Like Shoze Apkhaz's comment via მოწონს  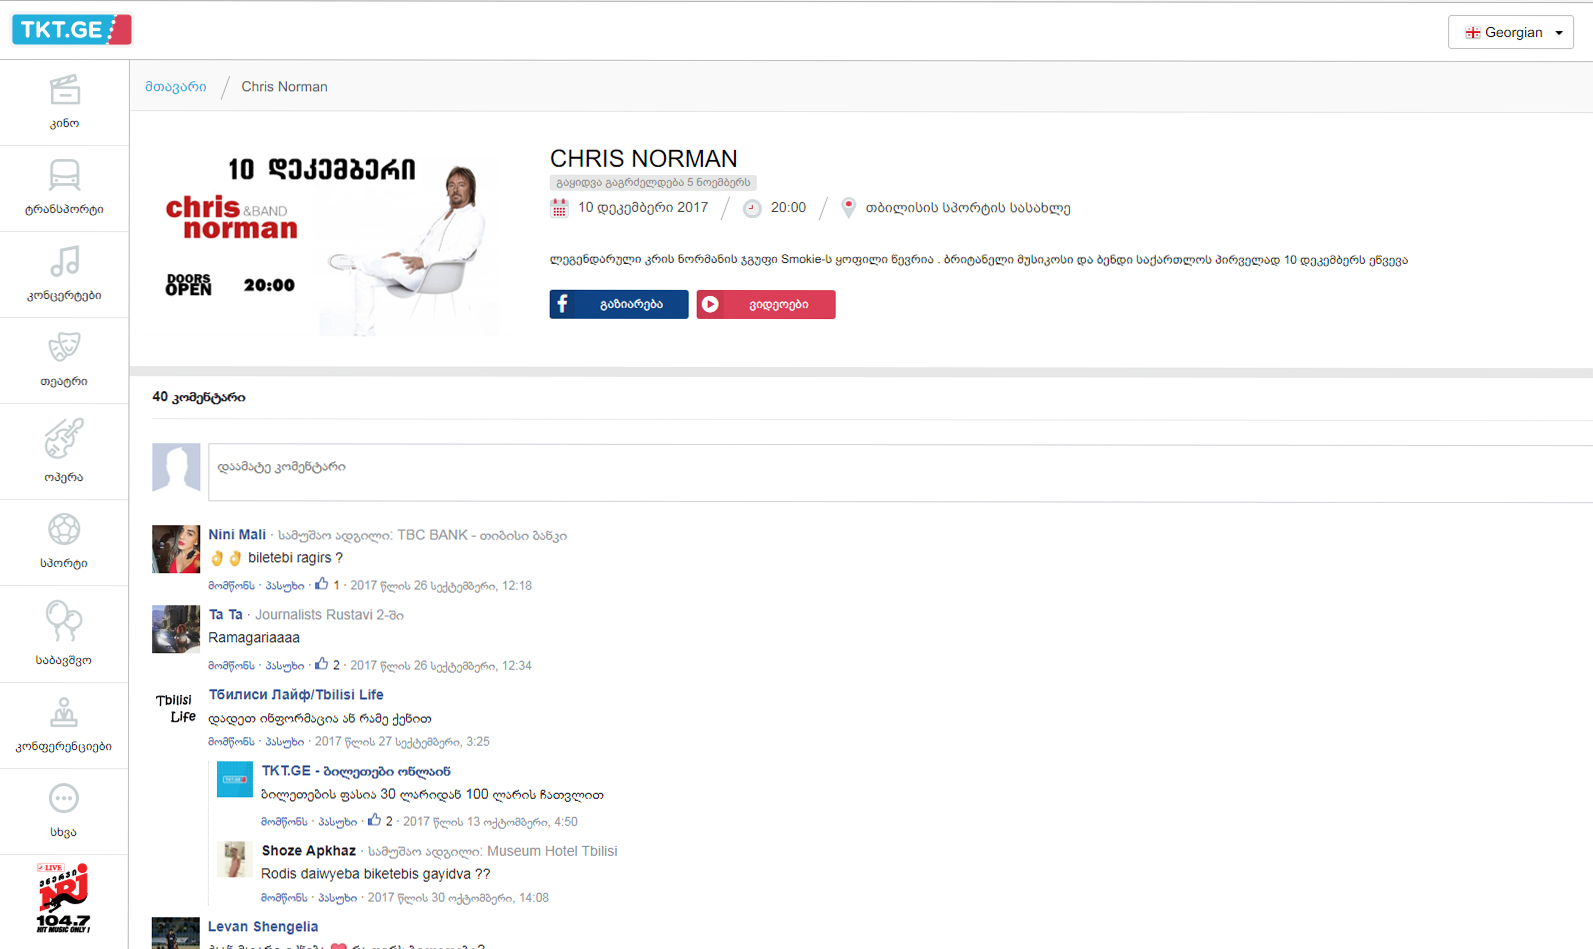[284, 898]
